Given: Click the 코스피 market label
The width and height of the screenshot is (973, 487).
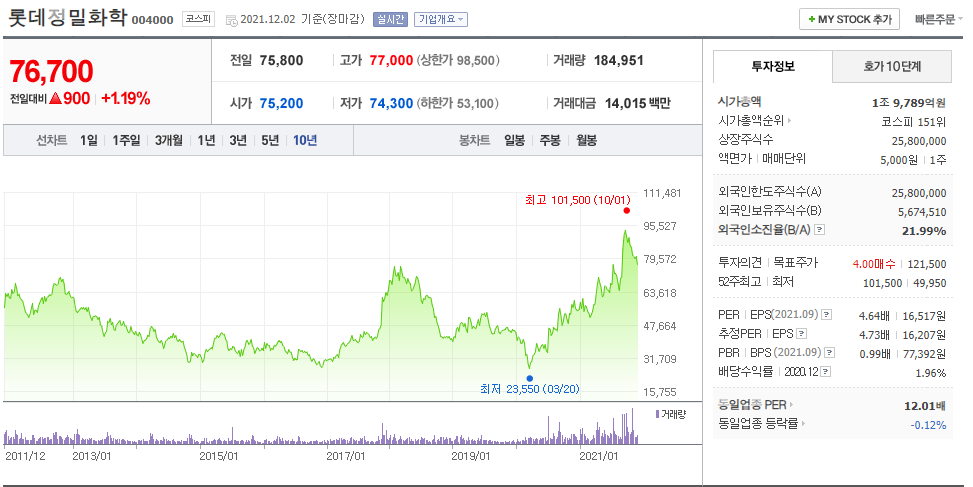Looking at the screenshot, I should [x=199, y=19].
